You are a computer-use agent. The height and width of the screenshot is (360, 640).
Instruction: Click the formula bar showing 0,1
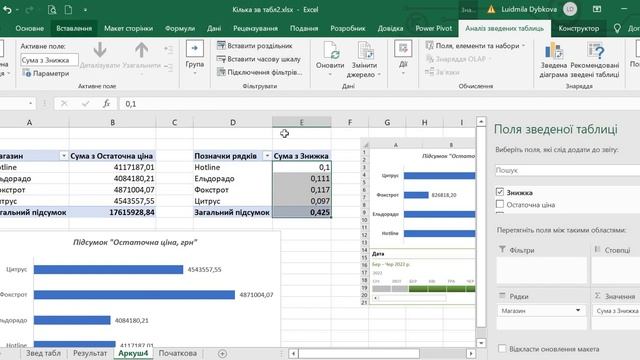[x=379, y=104]
